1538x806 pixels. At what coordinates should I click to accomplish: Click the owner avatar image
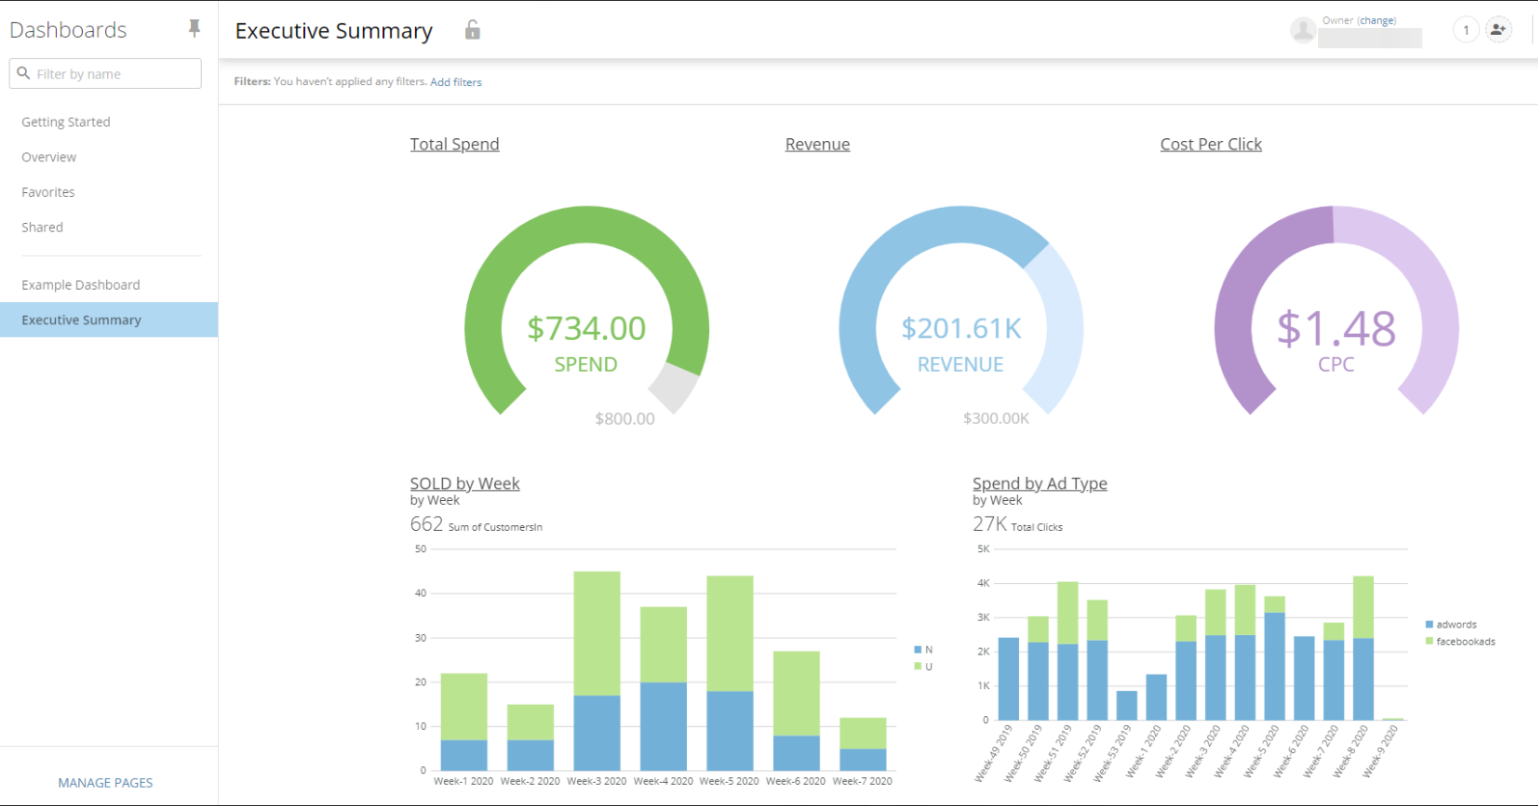coord(1303,30)
